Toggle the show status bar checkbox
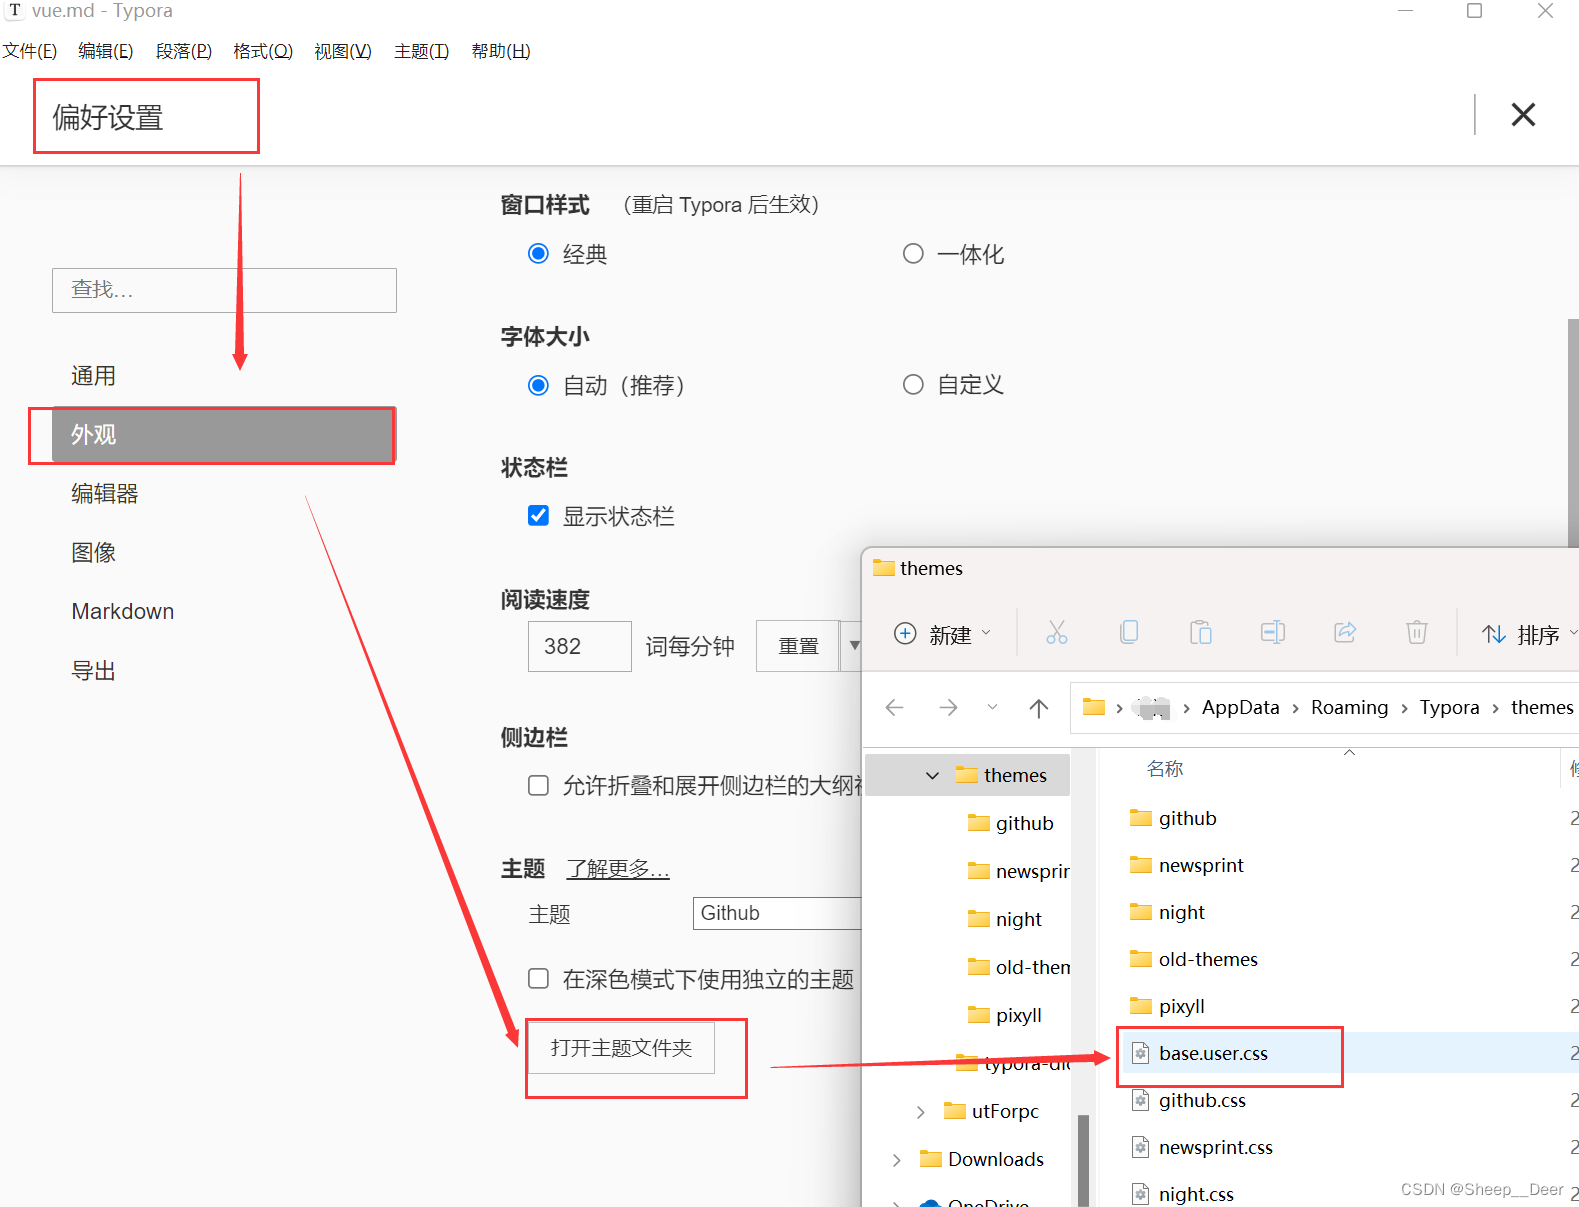 click(538, 516)
